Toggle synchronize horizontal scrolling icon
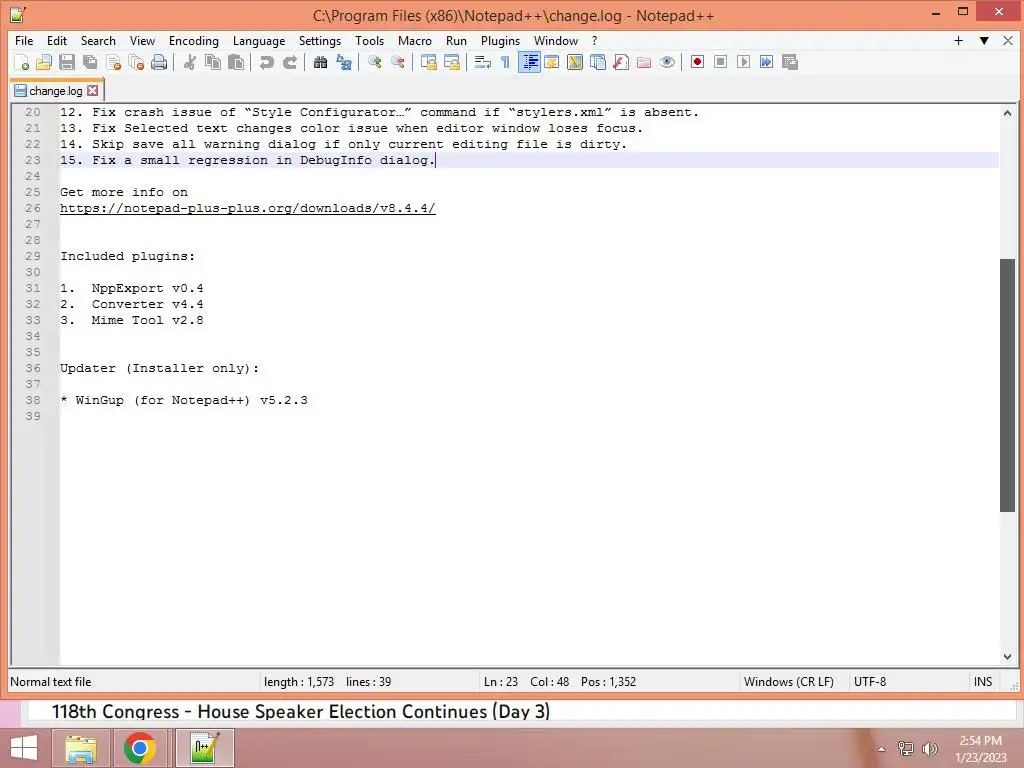Screen dimensions: 1024x768 451,62
